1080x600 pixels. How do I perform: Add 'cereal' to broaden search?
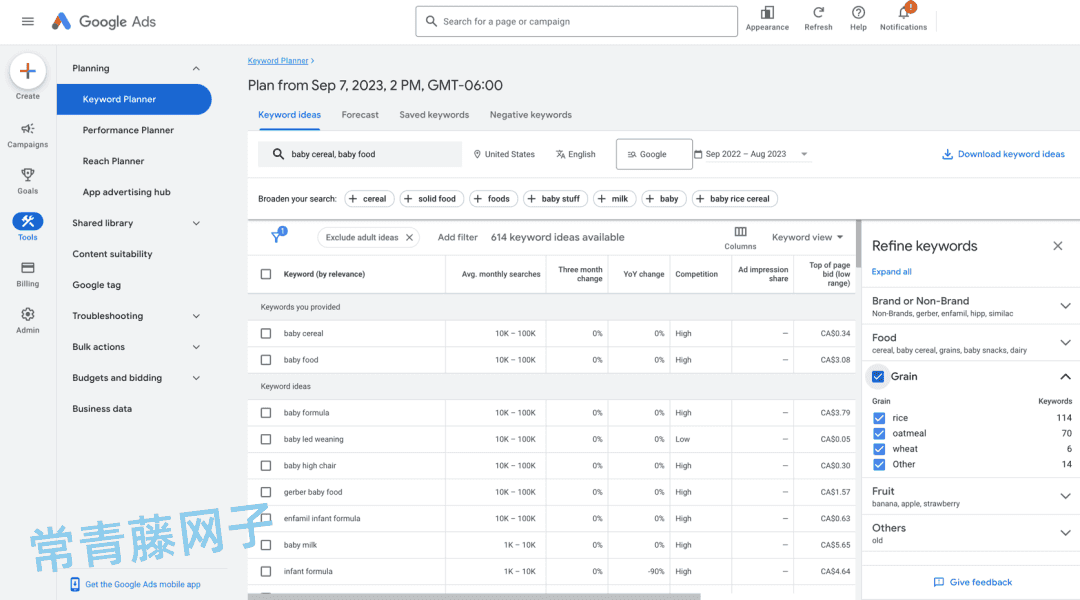[369, 199]
